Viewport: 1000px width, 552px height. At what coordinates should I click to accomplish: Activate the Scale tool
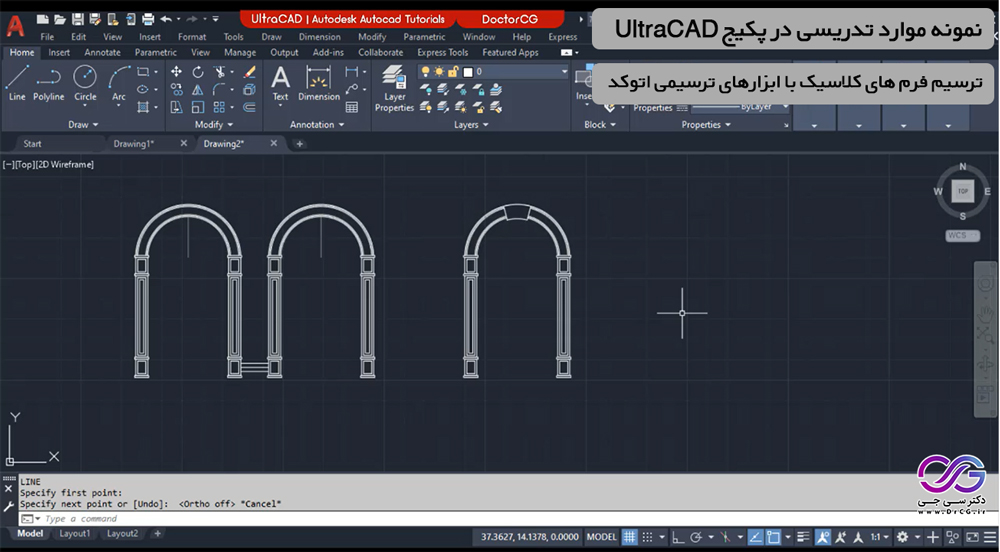198,107
